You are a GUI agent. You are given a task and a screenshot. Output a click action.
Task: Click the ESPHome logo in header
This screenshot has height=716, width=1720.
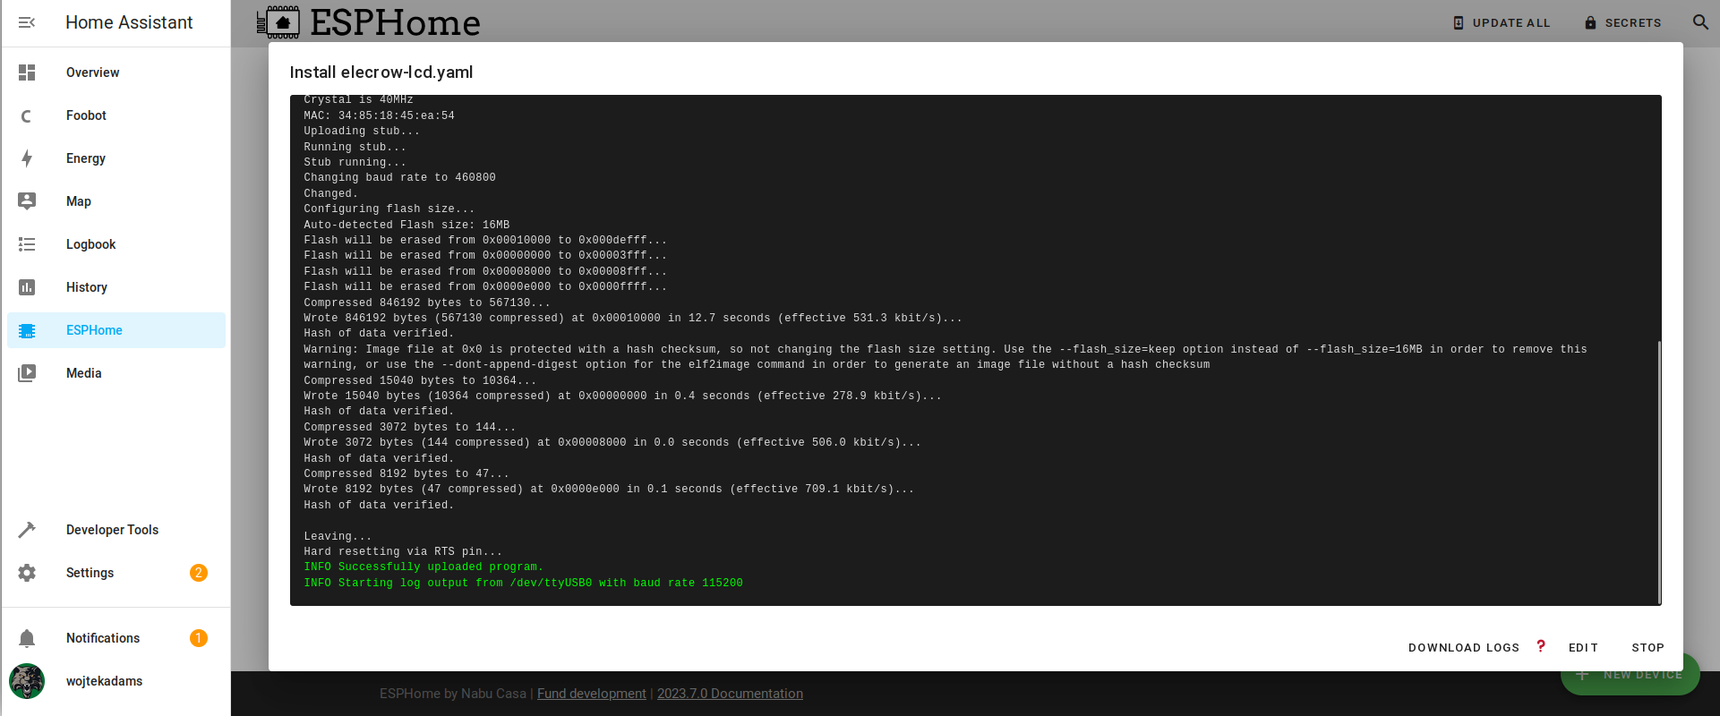pyautogui.click(x=368, y=22)
